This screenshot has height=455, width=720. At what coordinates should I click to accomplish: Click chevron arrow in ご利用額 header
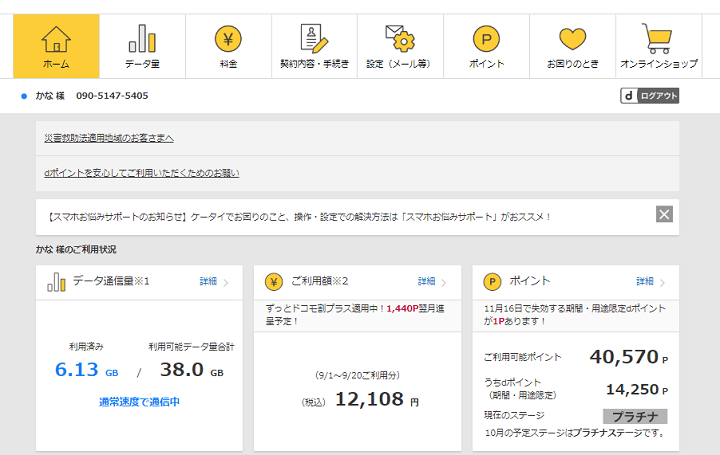click(x=444, y=282)
